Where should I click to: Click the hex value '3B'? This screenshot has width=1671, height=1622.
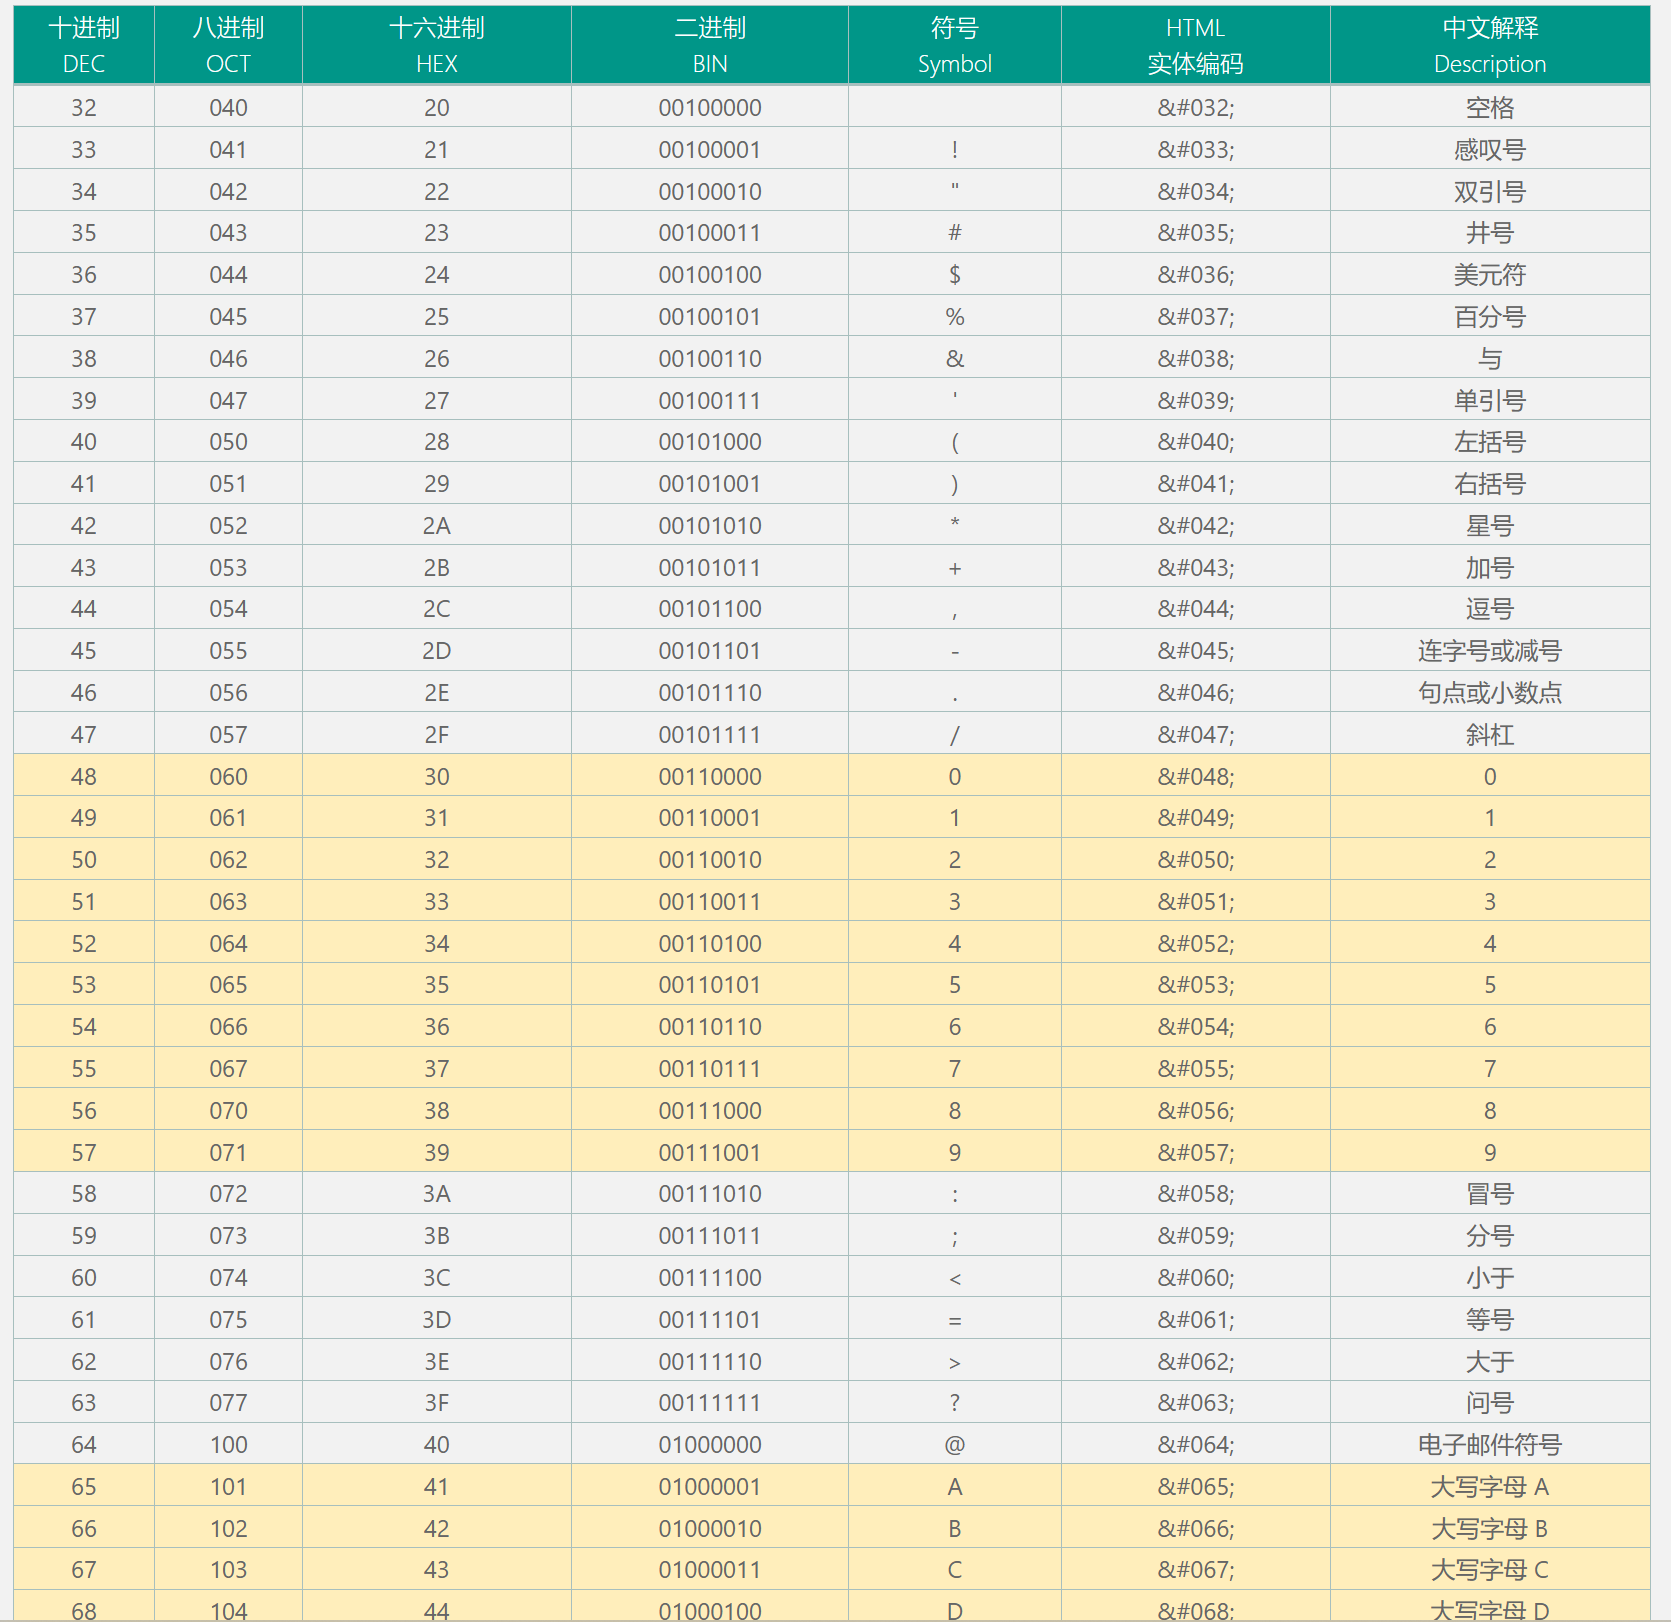(437, 1235)
